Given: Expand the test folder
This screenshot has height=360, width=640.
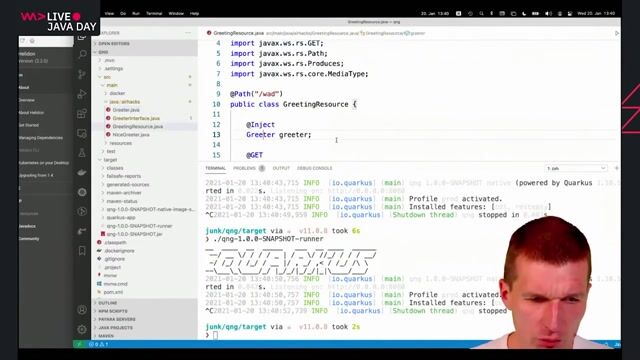Looking at the screenshot, I should point(111,151).
